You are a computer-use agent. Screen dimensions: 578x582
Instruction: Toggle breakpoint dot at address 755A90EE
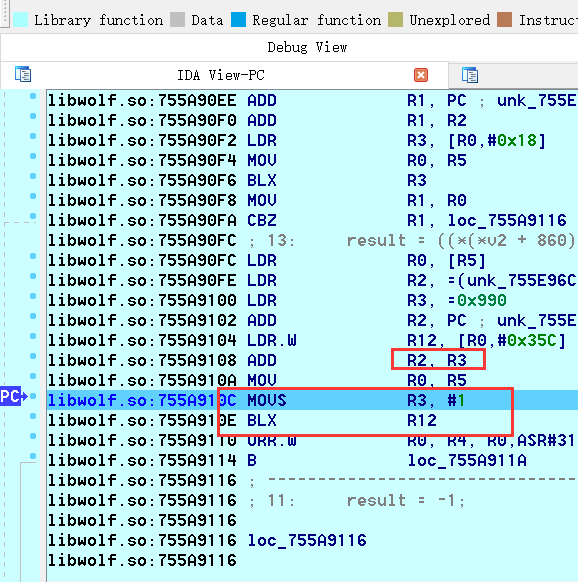click(x=33, y=96)
